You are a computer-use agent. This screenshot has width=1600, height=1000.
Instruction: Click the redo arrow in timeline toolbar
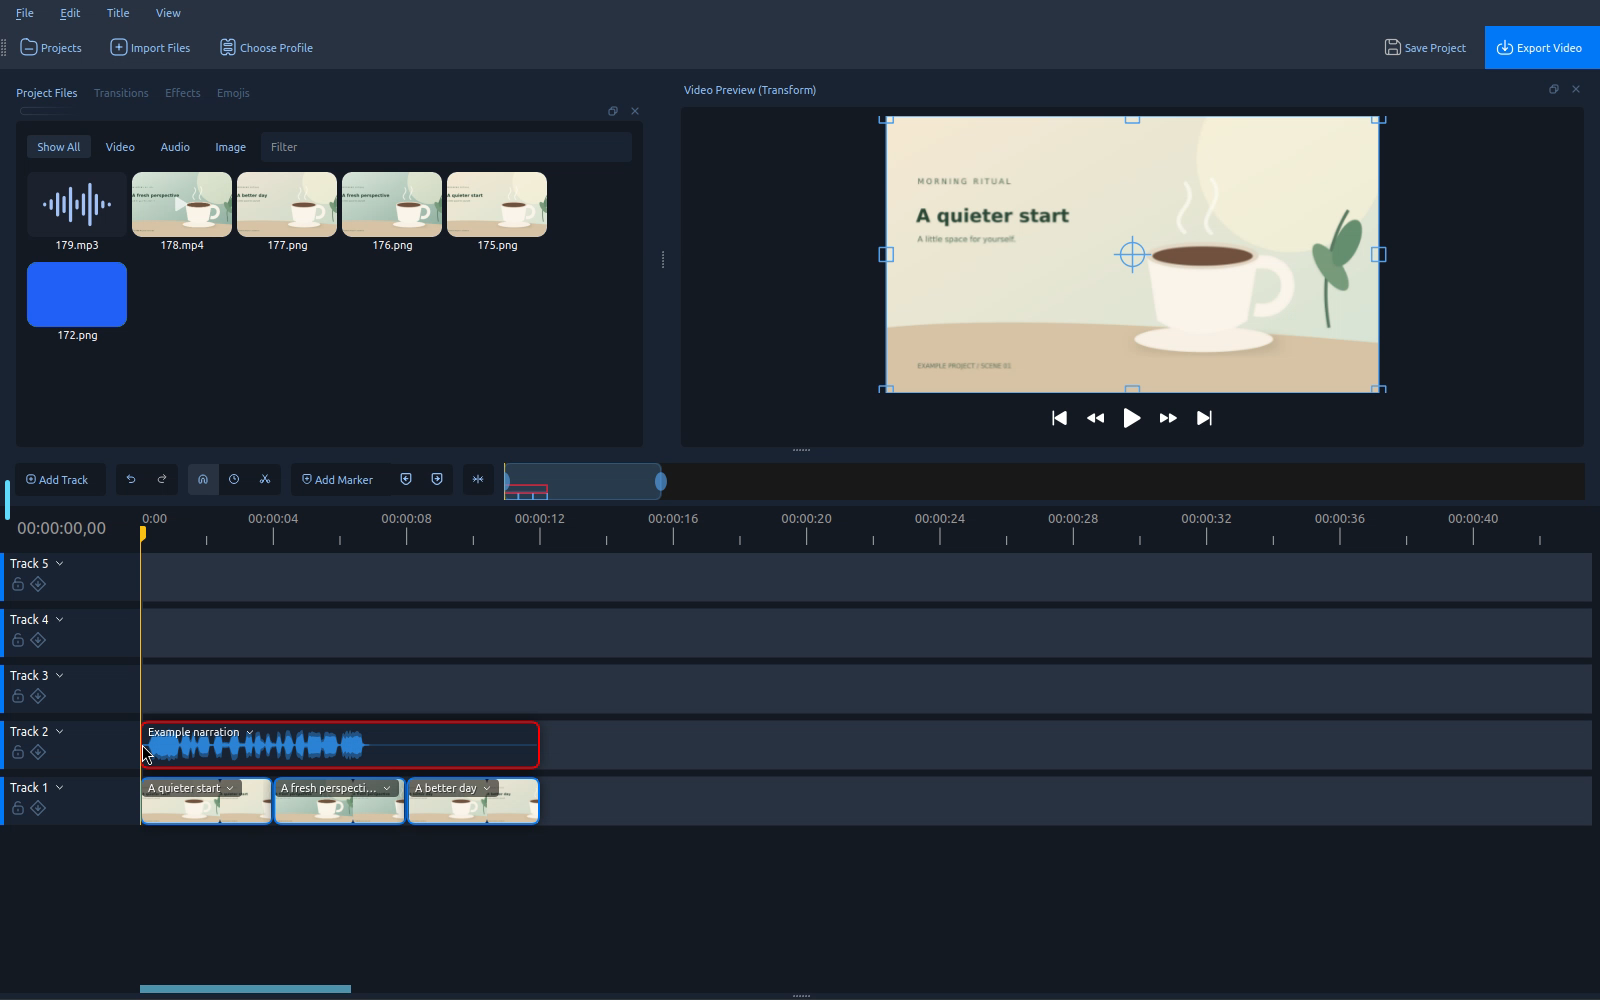pyautogui.click(x=162, y=480)
